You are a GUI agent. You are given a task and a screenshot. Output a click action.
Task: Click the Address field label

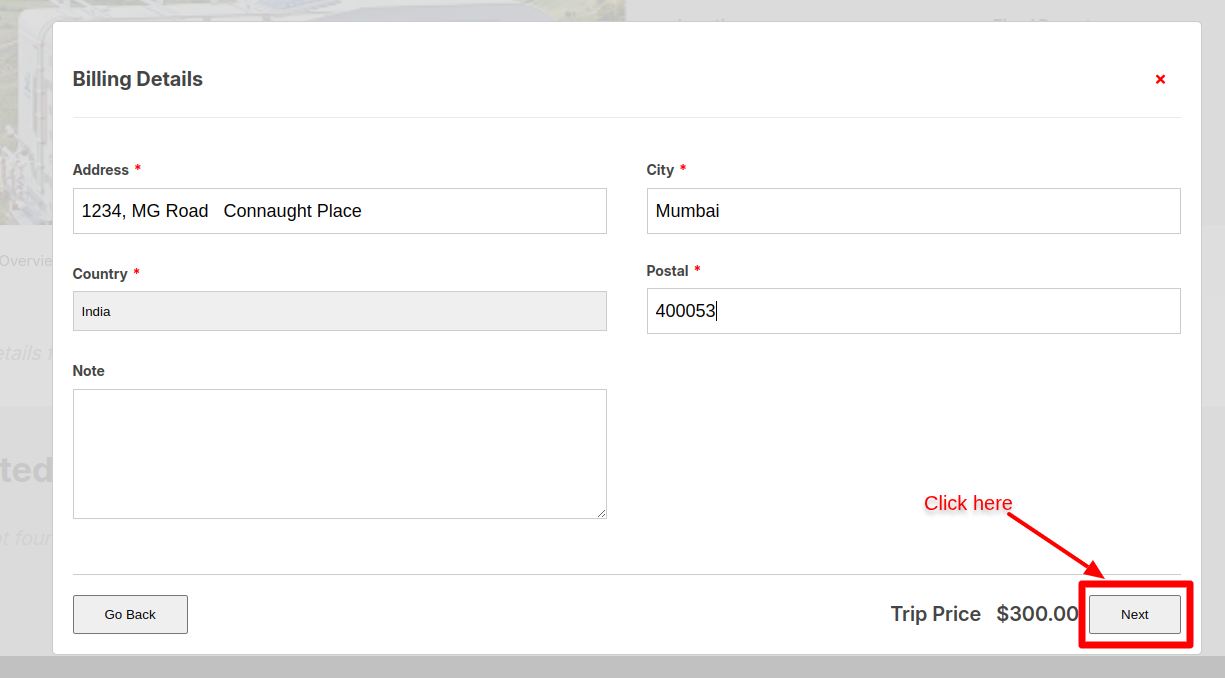[x=101, y=170]
